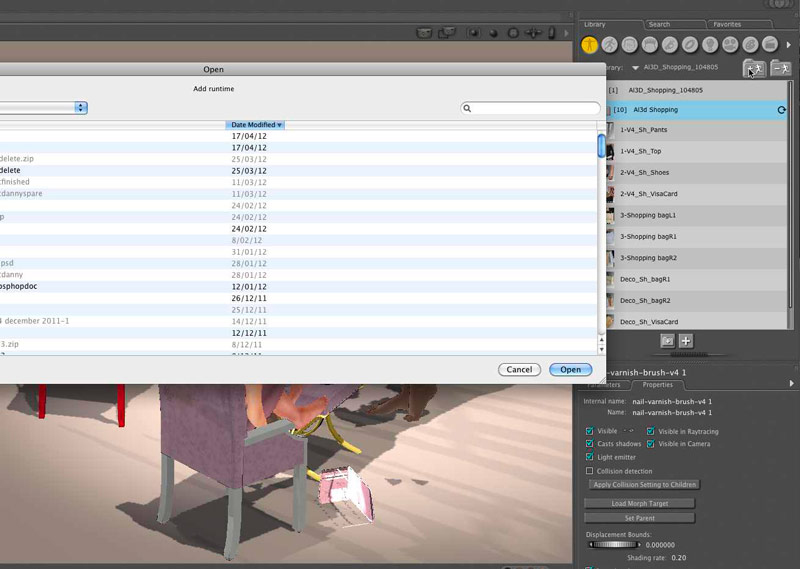Select the Figures library category icon
This screenshot has height=569, width=800.
coord(590,45)
